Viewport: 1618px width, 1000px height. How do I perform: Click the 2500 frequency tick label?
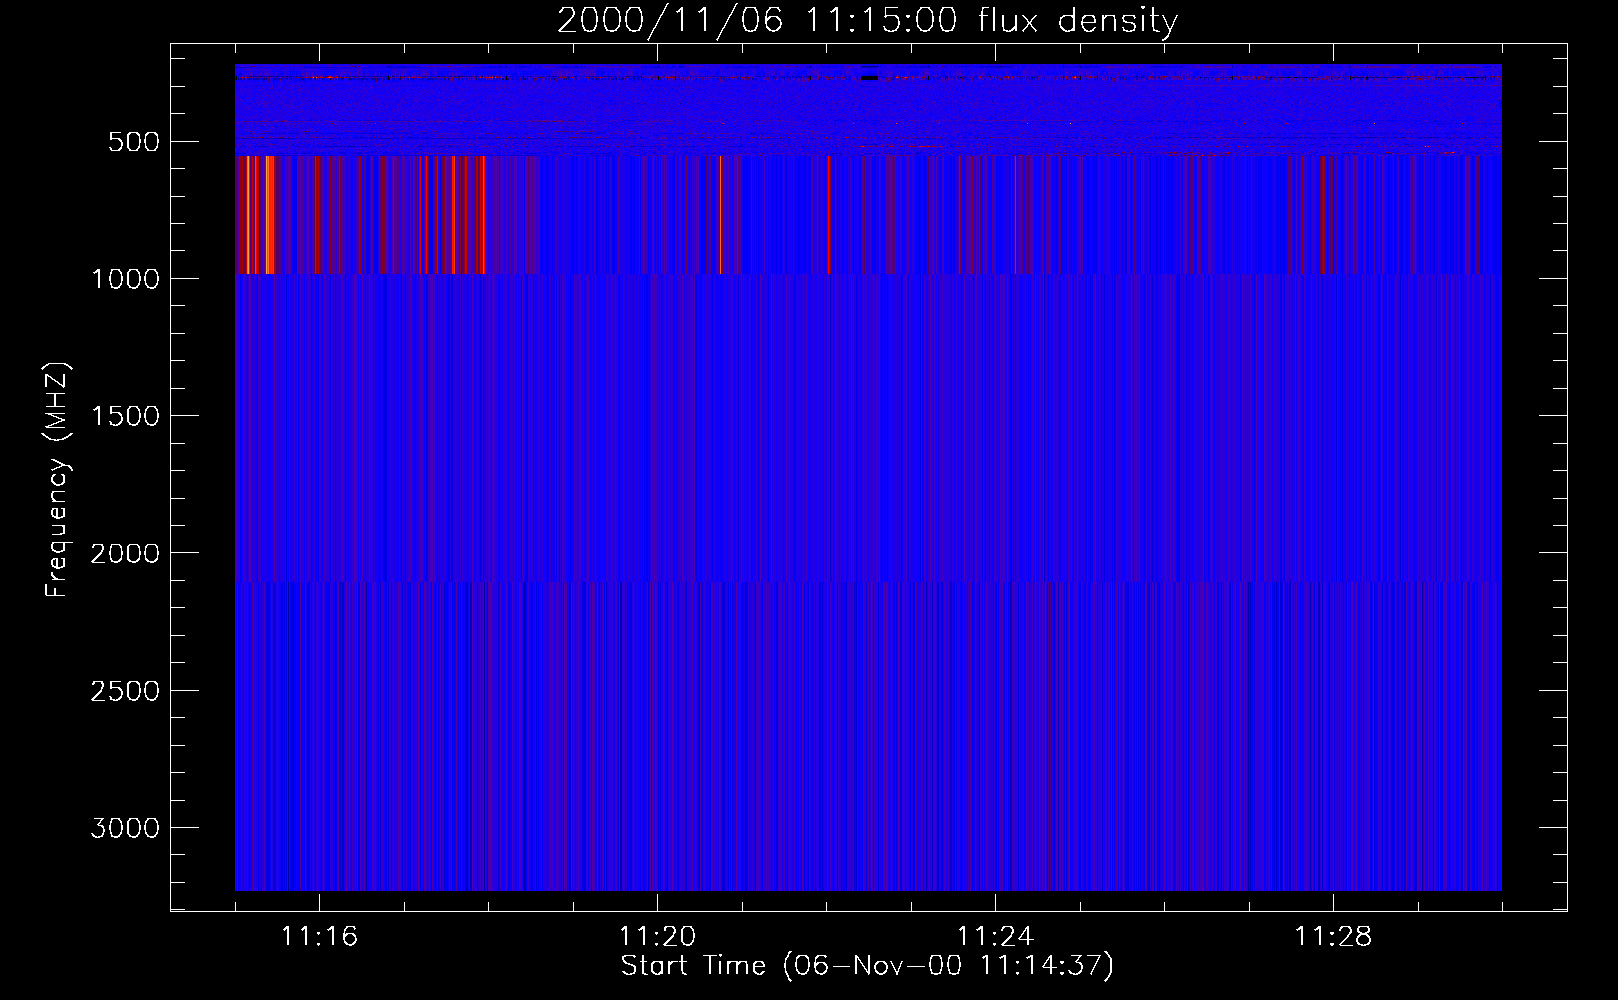(x=125, y=691)
